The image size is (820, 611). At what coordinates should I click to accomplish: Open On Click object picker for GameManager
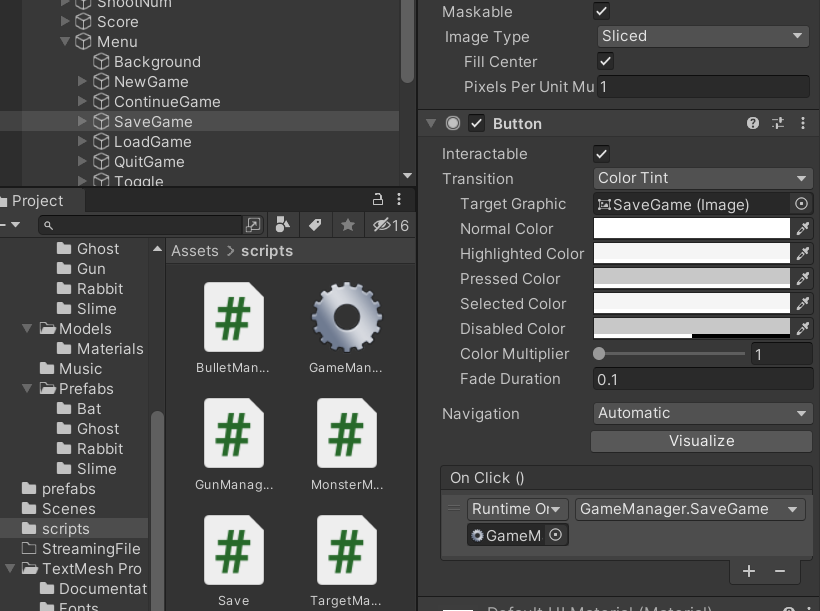tap(556, 535)
